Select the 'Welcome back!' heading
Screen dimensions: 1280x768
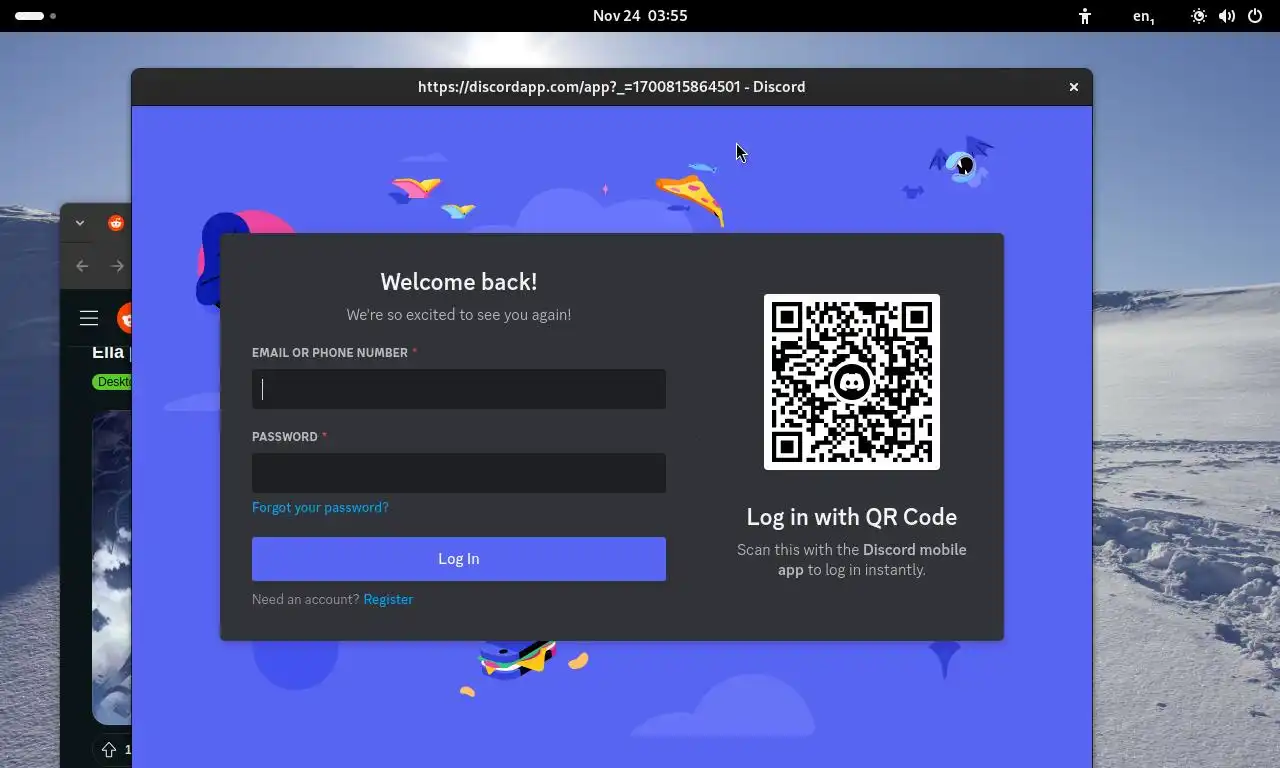(x=459, y=282)
